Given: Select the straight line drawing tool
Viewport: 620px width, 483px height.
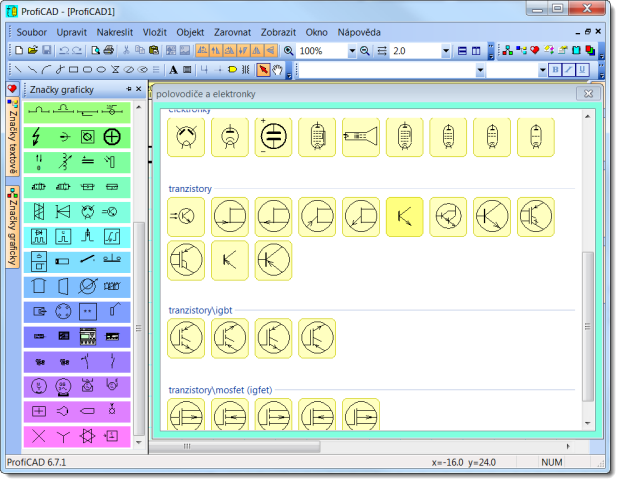Looking at the screenshot, I should coord(18,70).
